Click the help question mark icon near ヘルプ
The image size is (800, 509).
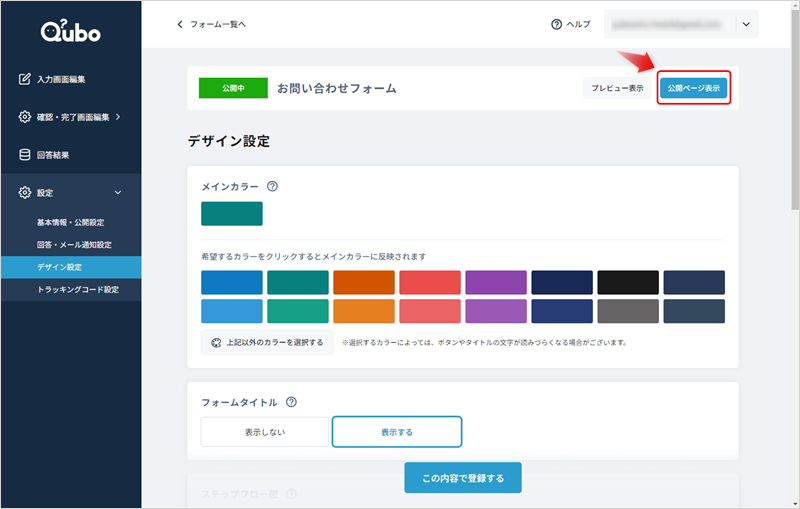(556, 24)
